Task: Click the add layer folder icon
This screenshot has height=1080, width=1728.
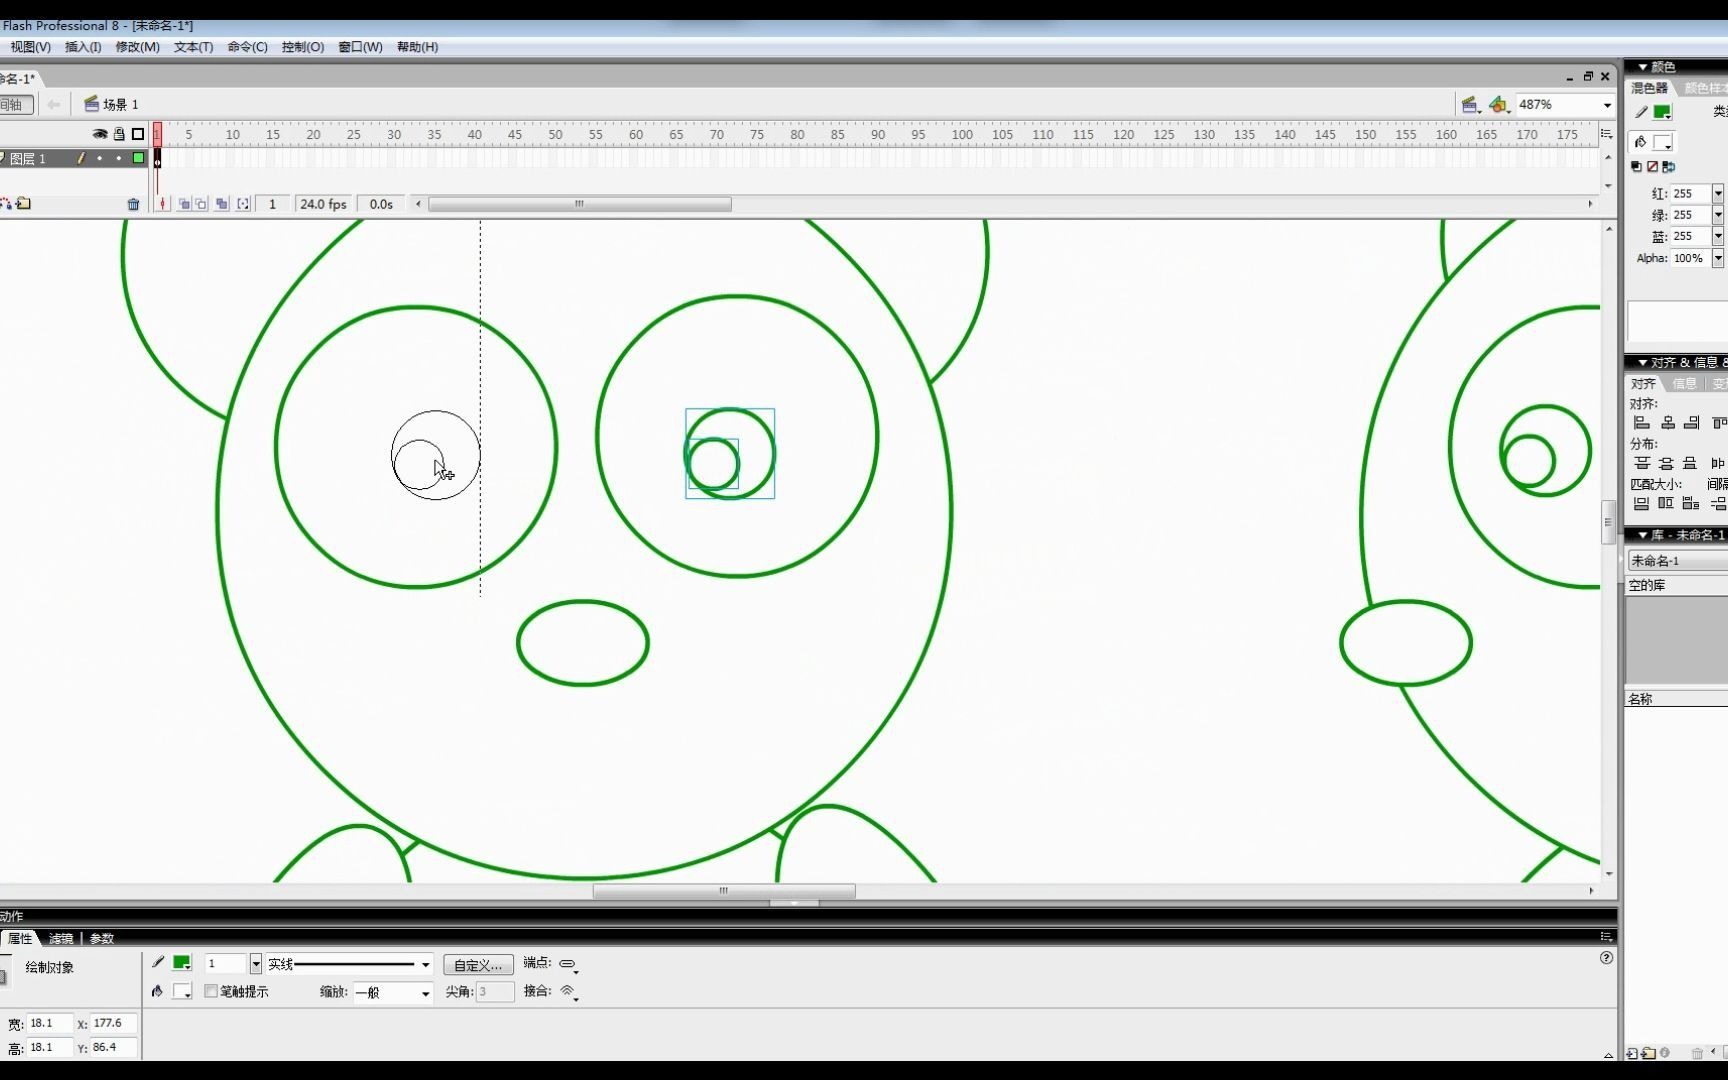Action: [x=24, y=204]
